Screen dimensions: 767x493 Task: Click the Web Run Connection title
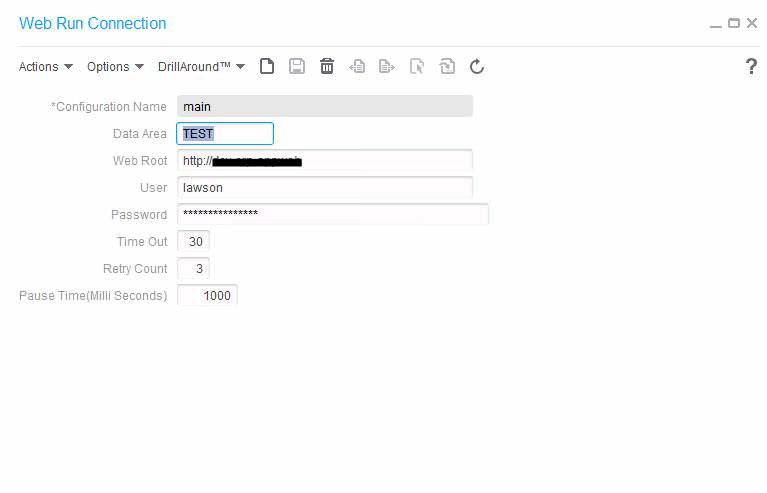(92, 23)
